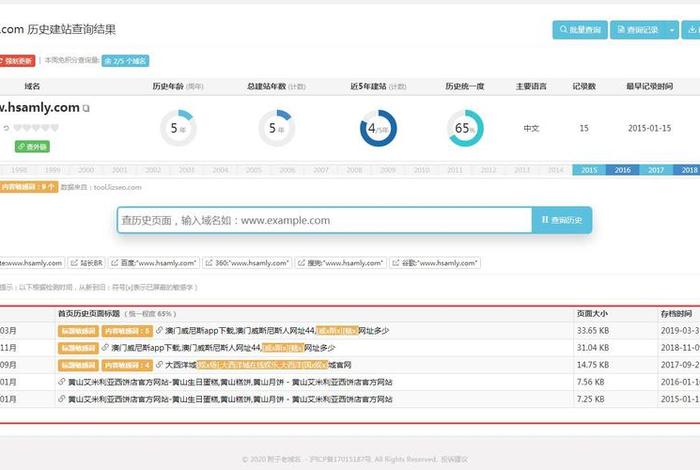Click the 查询历史 search button

[x=562, y=220]
